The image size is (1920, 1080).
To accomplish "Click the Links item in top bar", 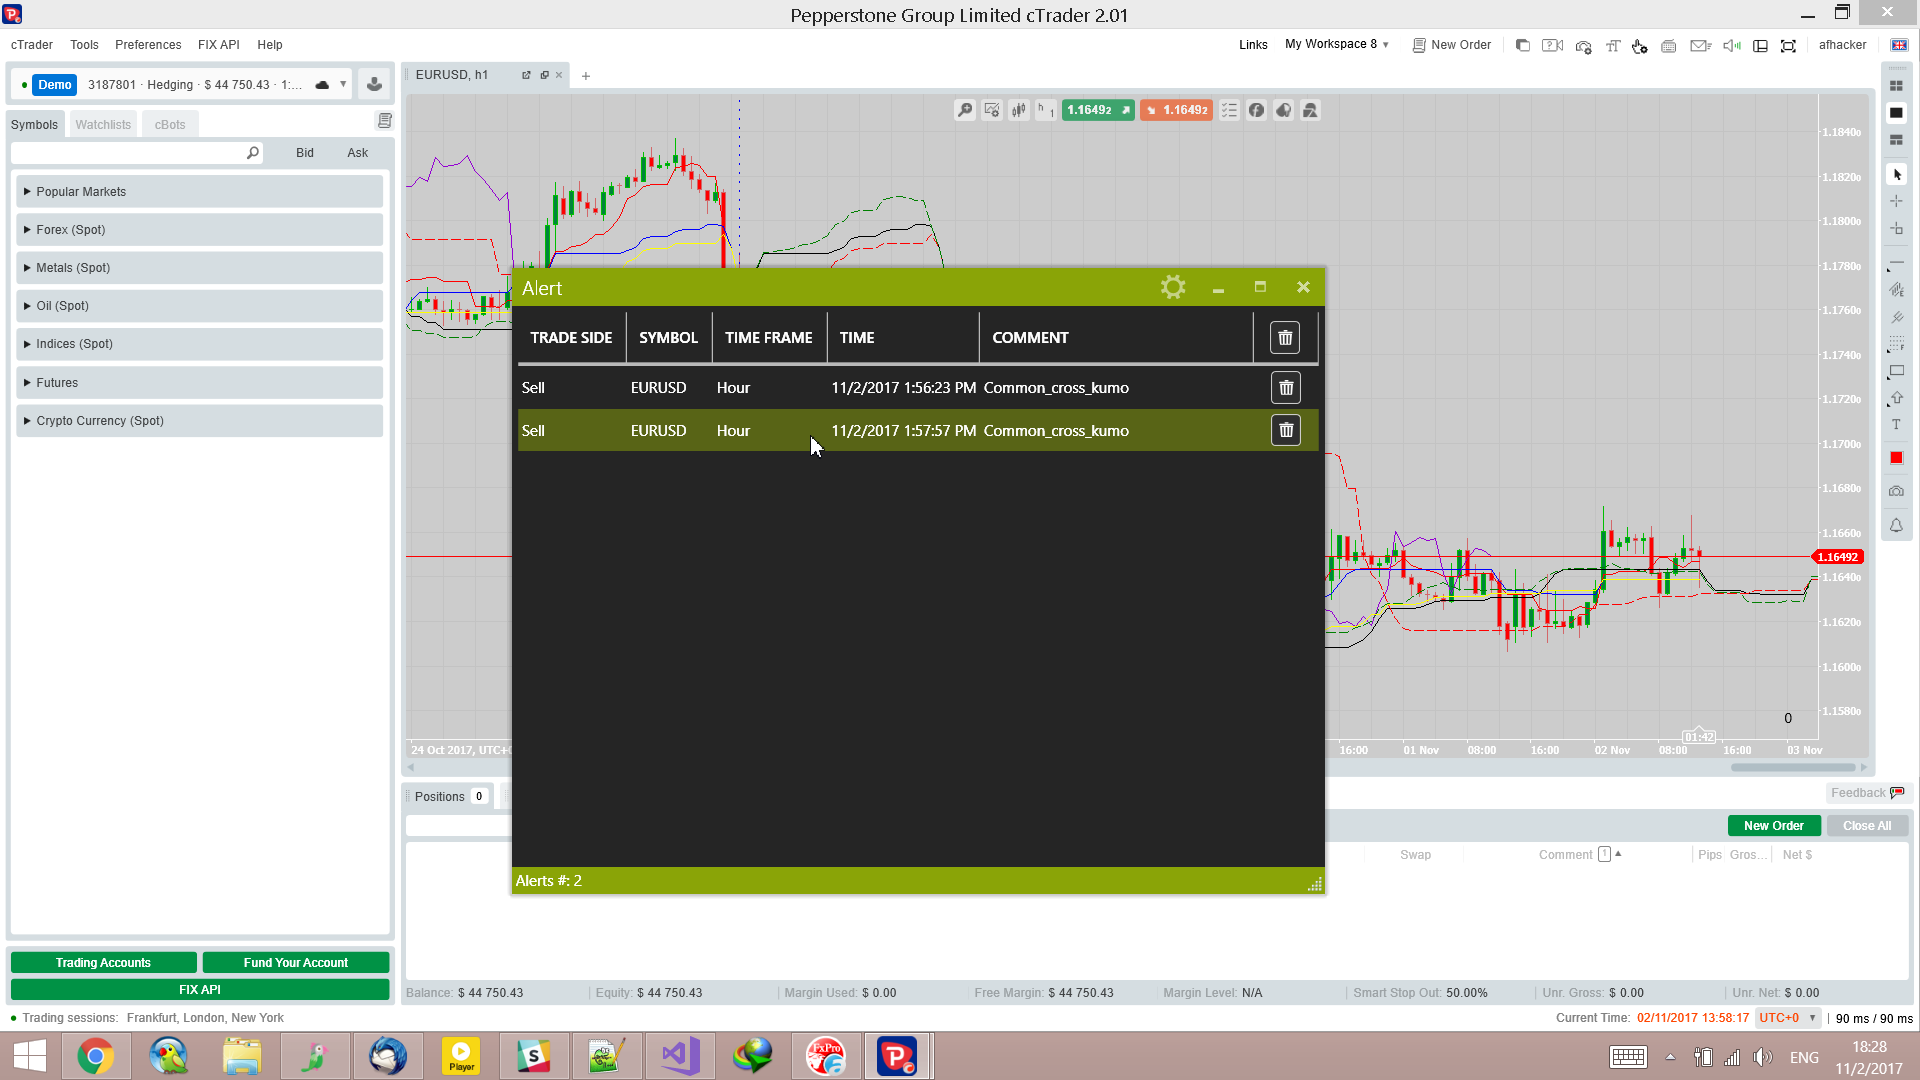I will pos(1253,45).
